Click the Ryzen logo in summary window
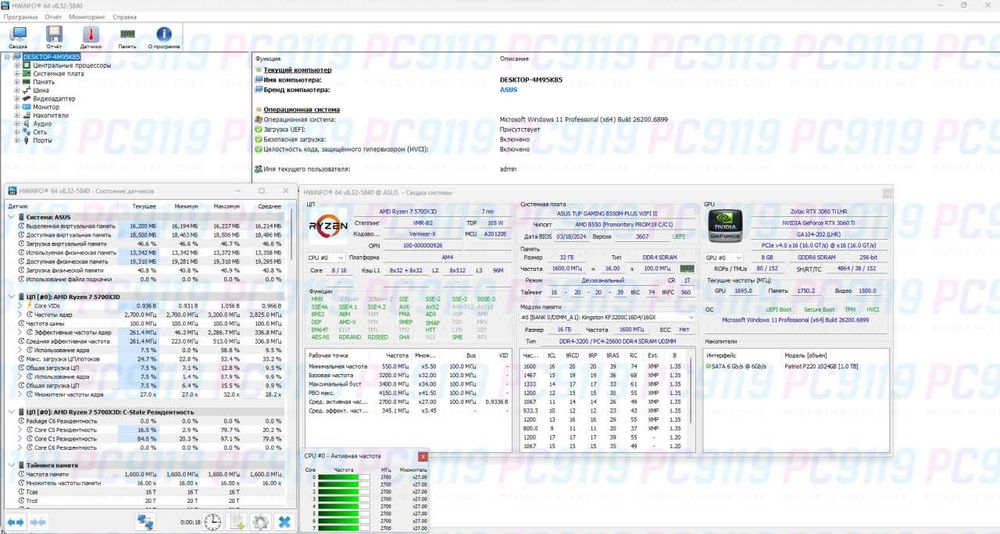 tap(328, 226)
